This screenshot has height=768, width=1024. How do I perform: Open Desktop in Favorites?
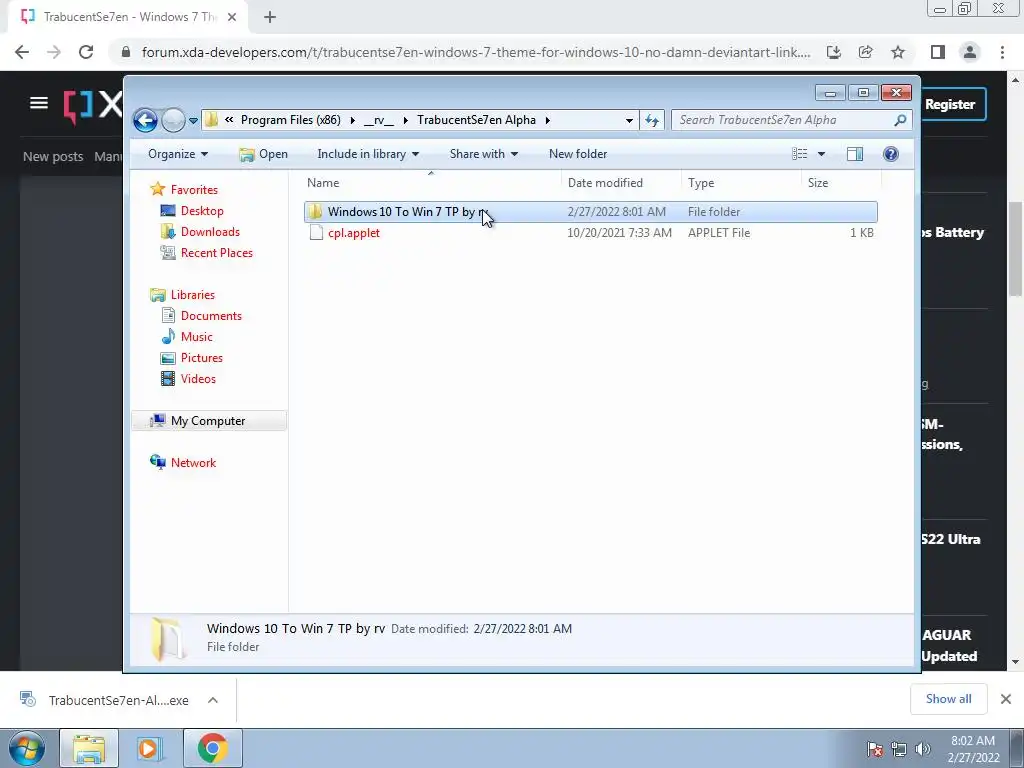pyautogui.click(x=202, y=211)
